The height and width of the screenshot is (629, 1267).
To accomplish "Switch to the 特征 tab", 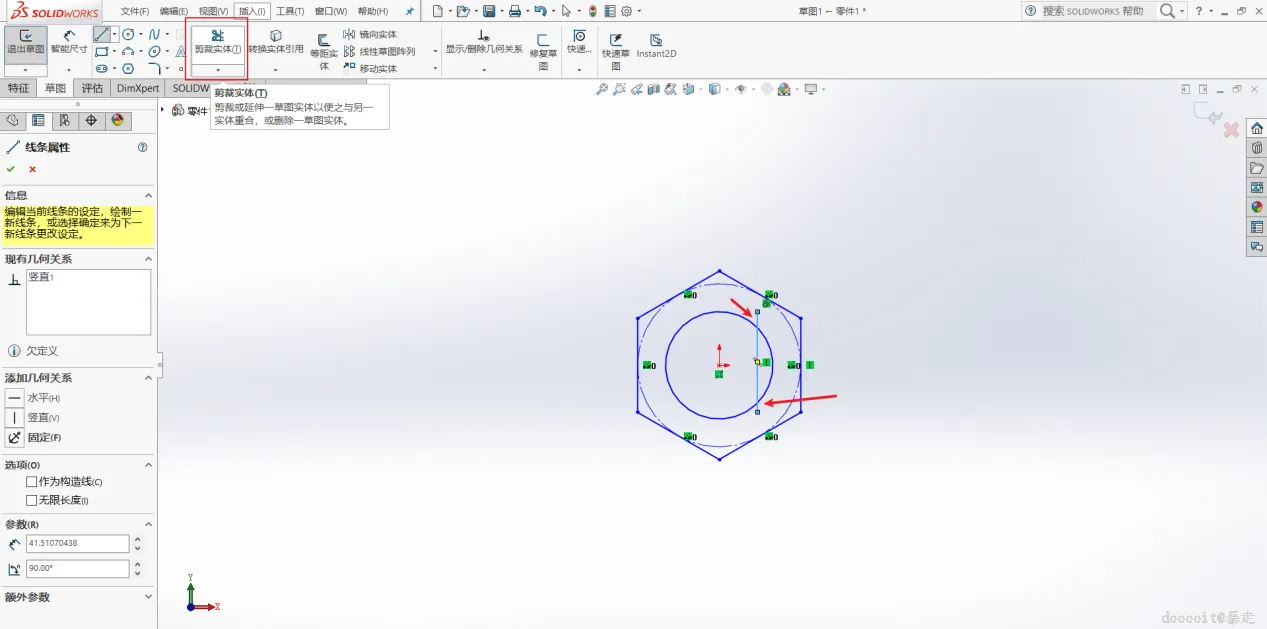I will (18, 88).
